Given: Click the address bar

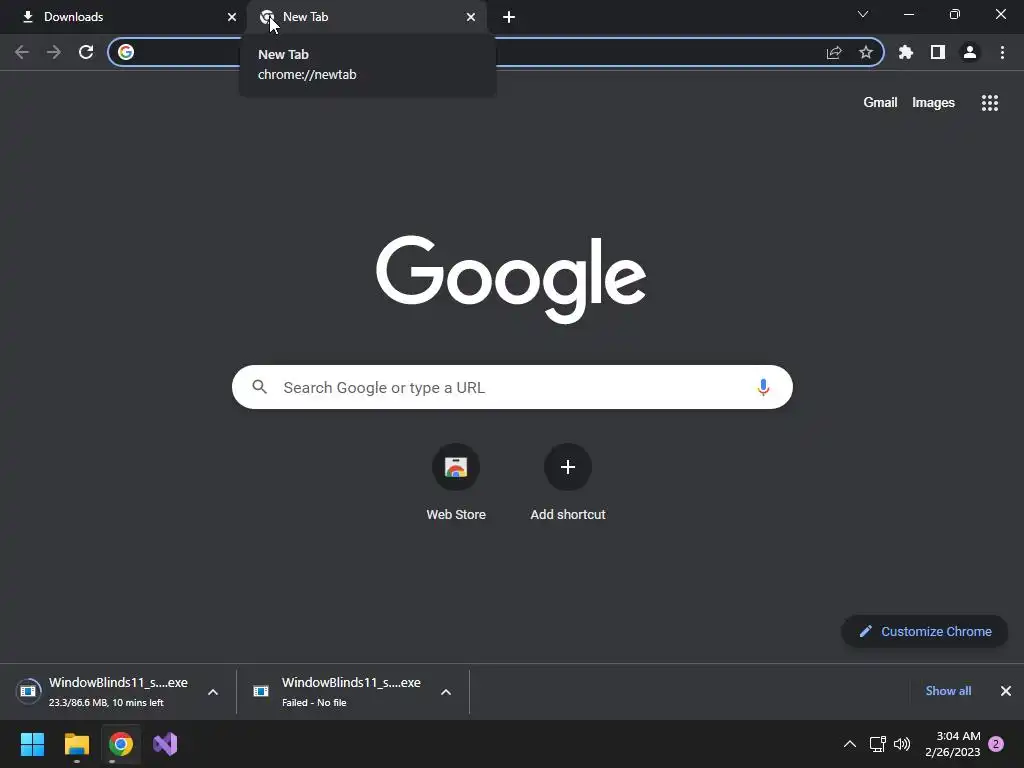Looking at the screenshot, I should click(x=496, y=52).
